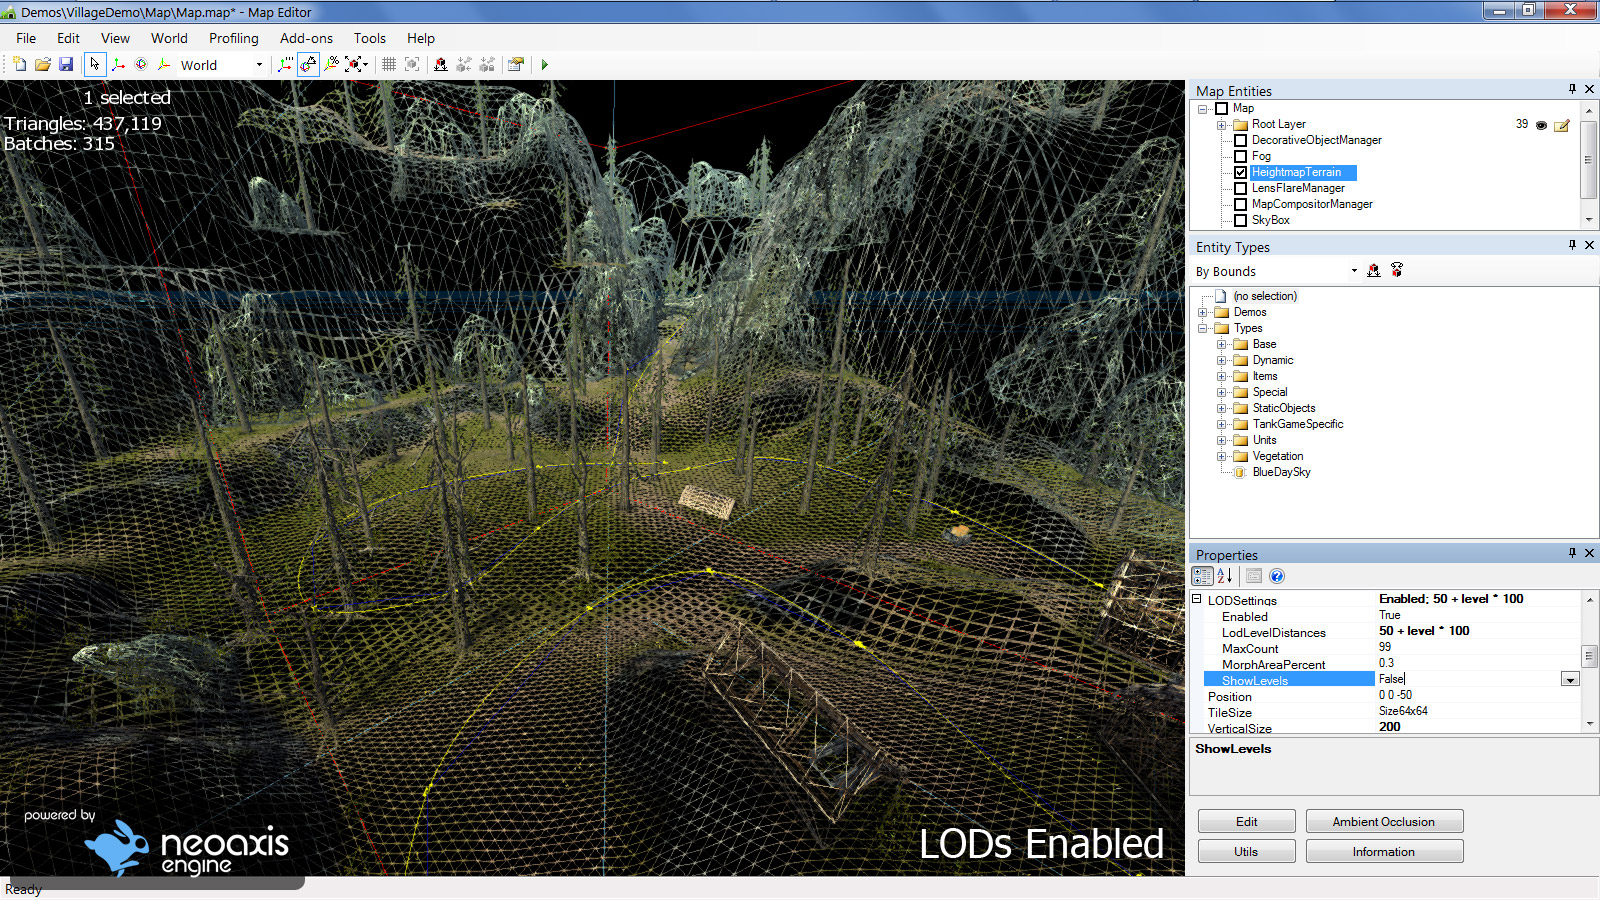Expand the Vegetation folder in Entity Types
Image resolution: width=1600 pixels, height=900 pixels.
click(1221, 456)
